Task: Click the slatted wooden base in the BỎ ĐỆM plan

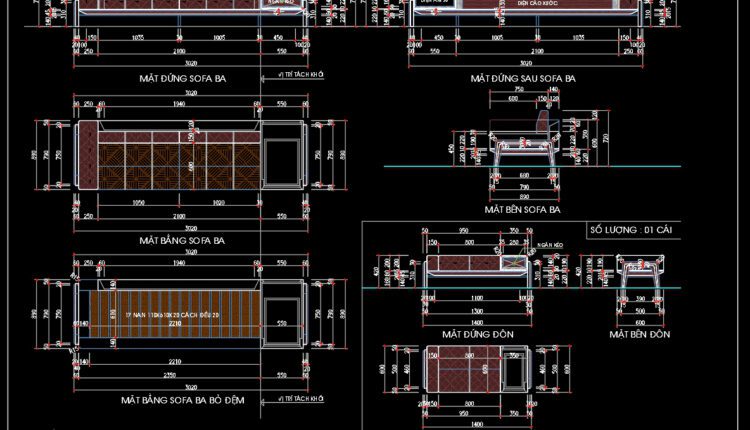Action: (175, 314)
